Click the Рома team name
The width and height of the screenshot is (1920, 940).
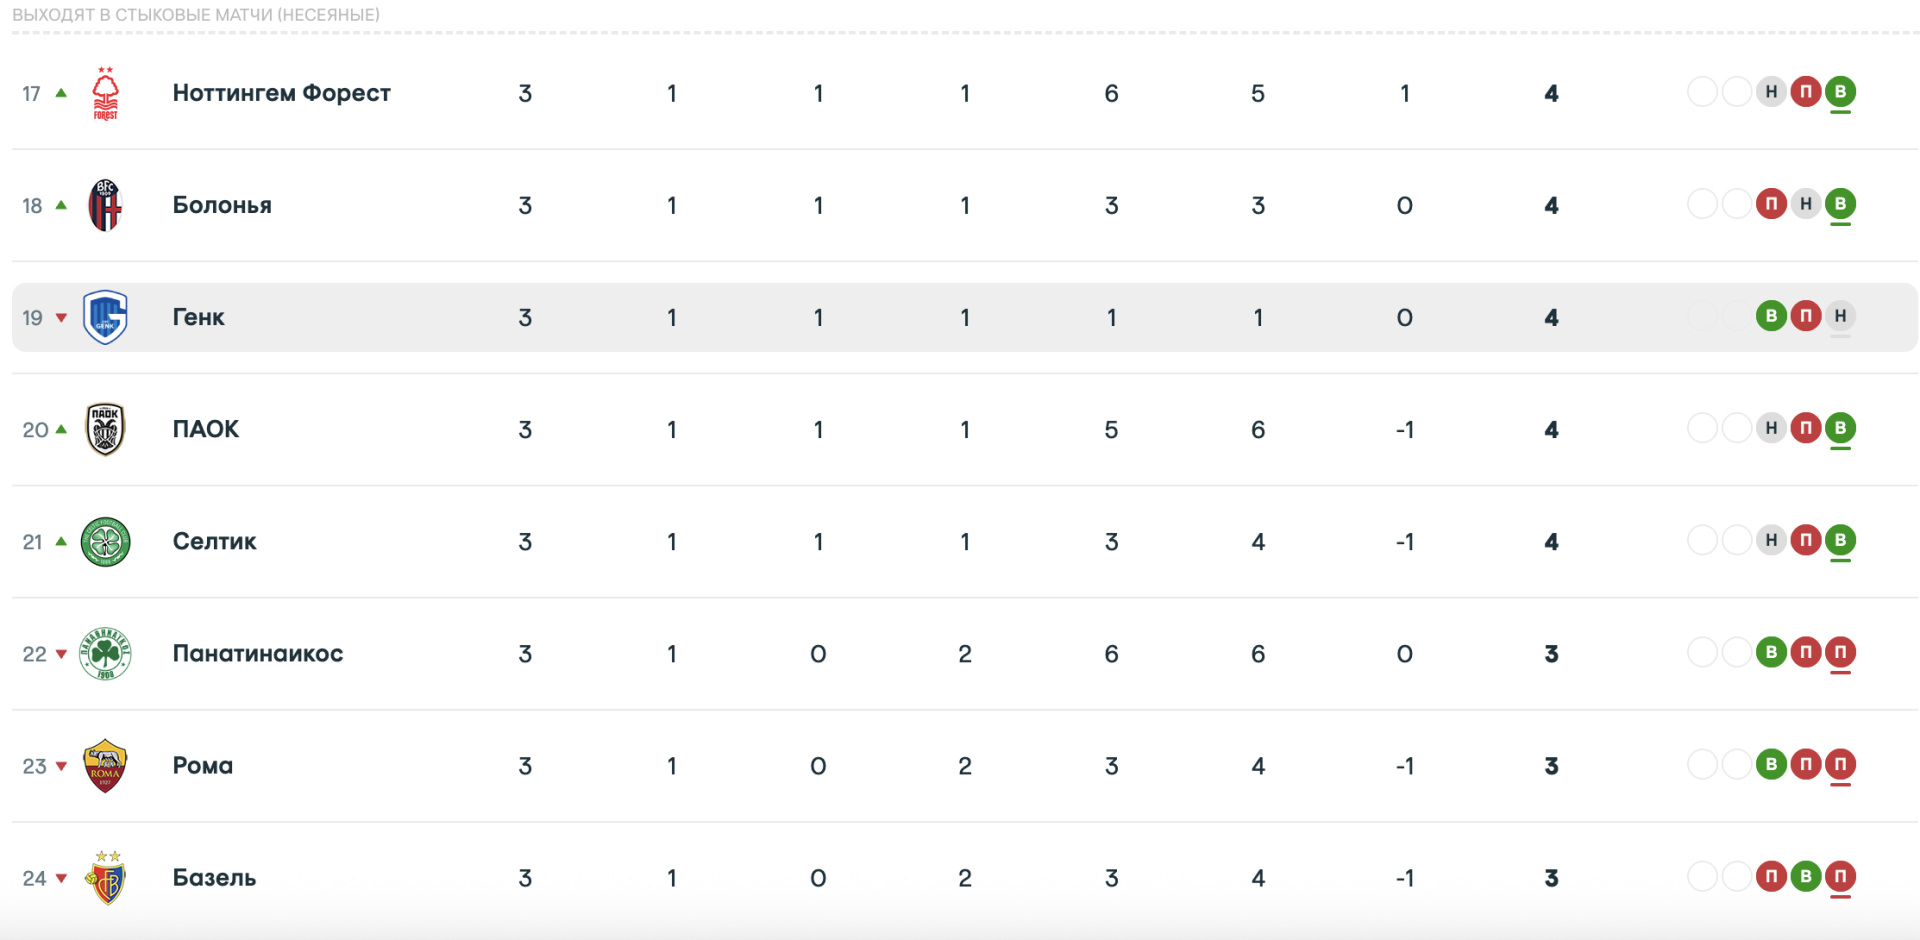[203, 766]
